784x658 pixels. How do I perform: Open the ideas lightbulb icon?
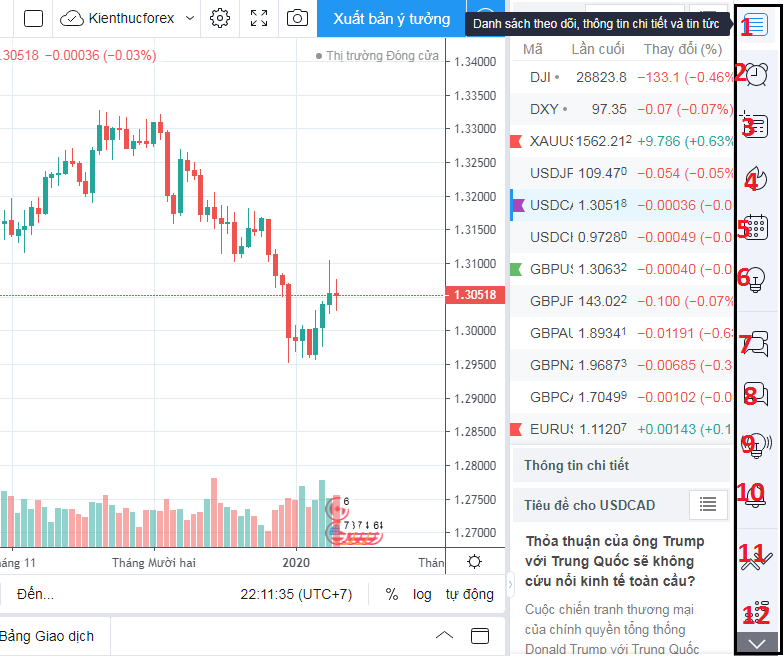click(759, 277)
